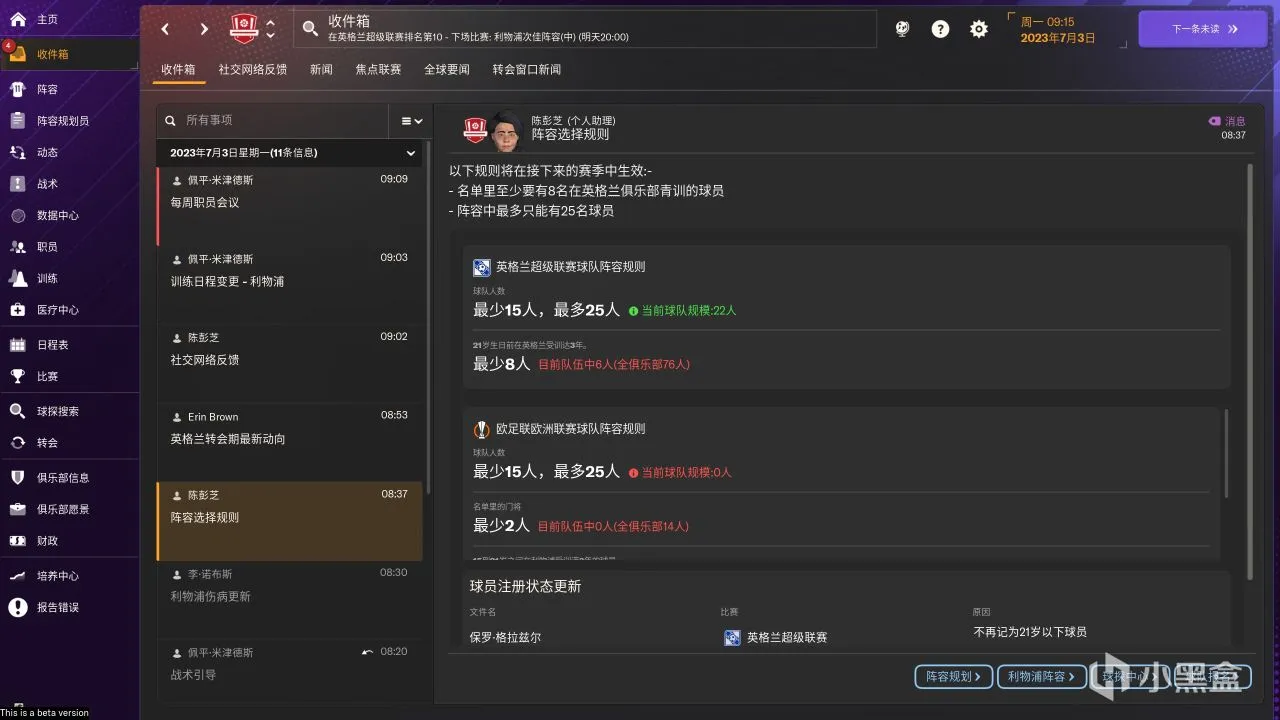Go back with left arrow
The image size is (1280, 720).
point(166,29)
